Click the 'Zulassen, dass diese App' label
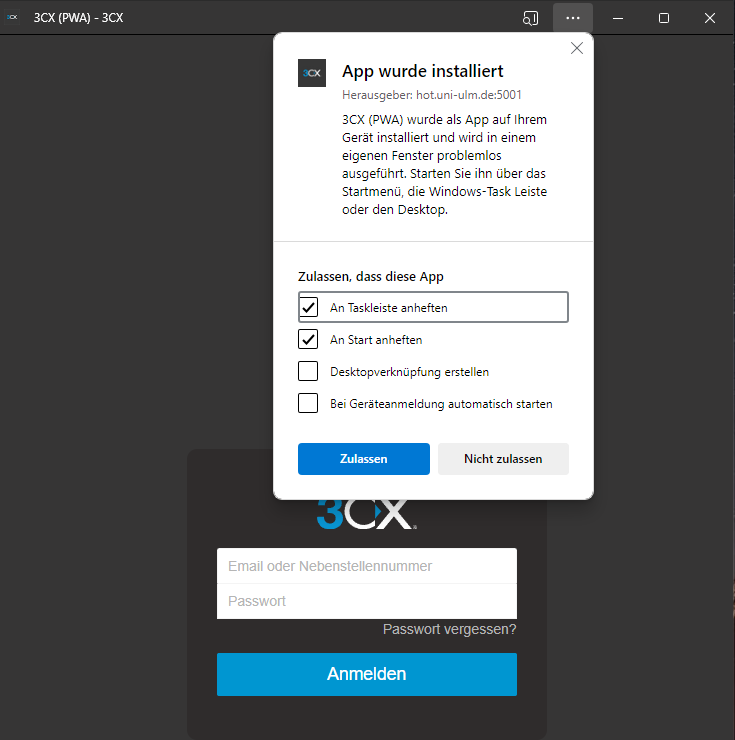735x740 pixels. coord(371,277)
